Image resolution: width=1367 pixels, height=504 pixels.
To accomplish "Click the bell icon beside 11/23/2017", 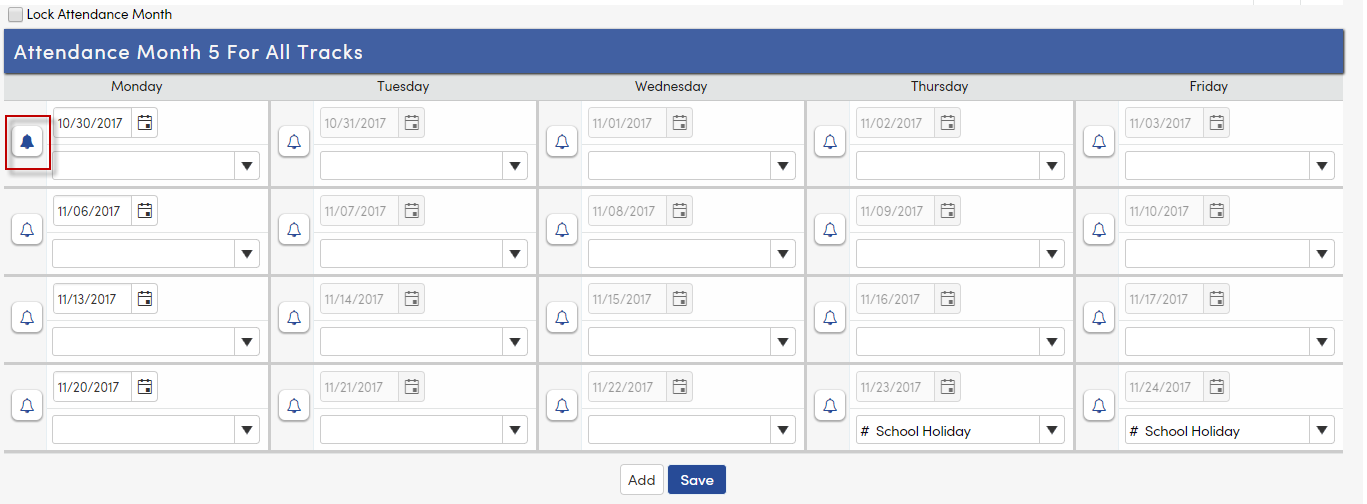I will tap(829, 406).
